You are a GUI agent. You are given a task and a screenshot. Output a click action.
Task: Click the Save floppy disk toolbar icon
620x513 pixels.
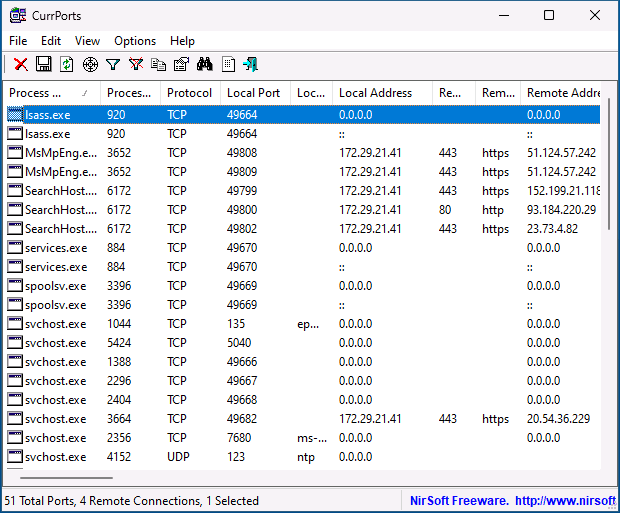[x=43, y=65]
